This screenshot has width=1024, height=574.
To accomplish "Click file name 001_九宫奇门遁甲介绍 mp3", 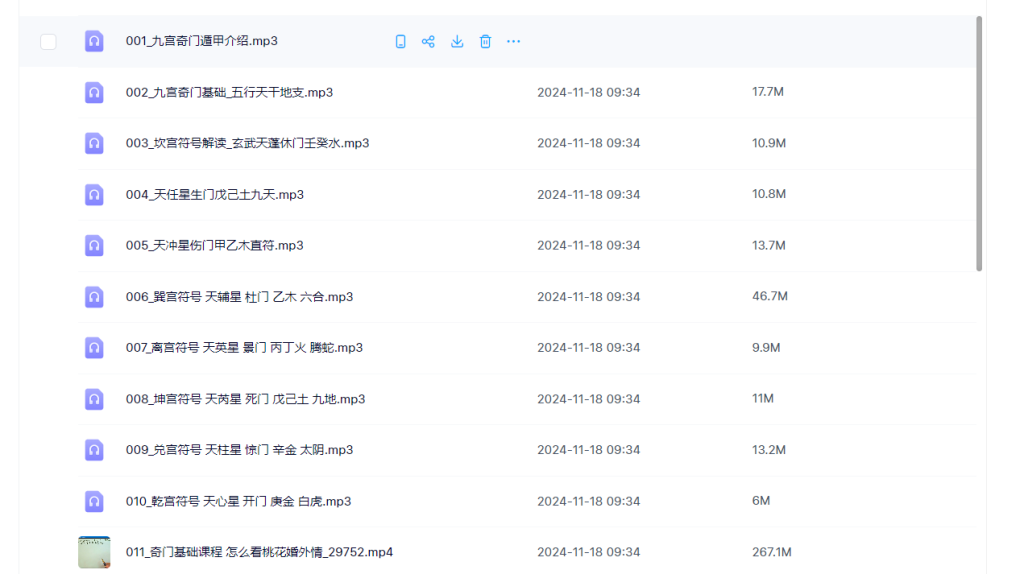I will tap(201, 41).
